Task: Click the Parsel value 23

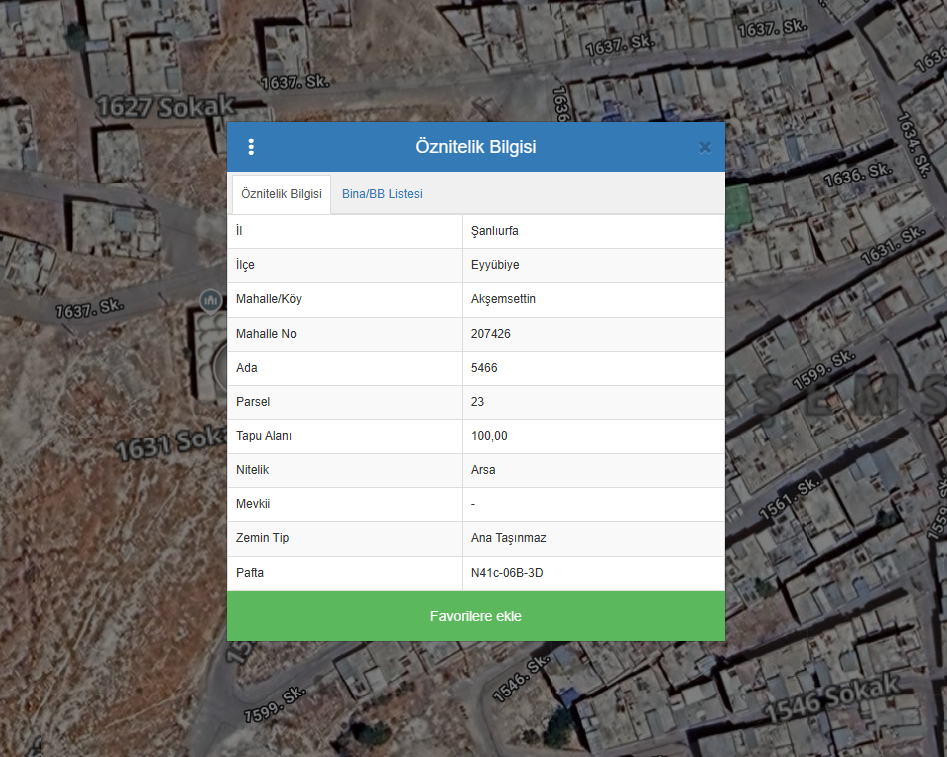Action: (478, 402)
